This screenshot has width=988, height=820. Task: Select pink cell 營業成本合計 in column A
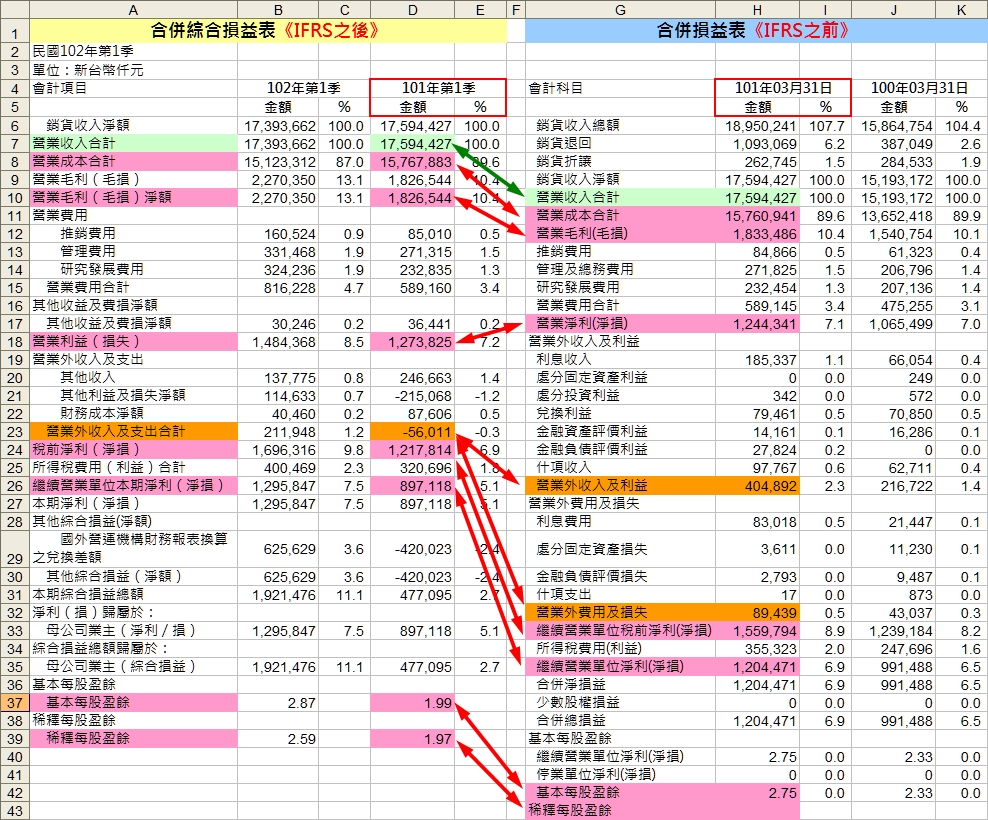[x=134, y=162]
